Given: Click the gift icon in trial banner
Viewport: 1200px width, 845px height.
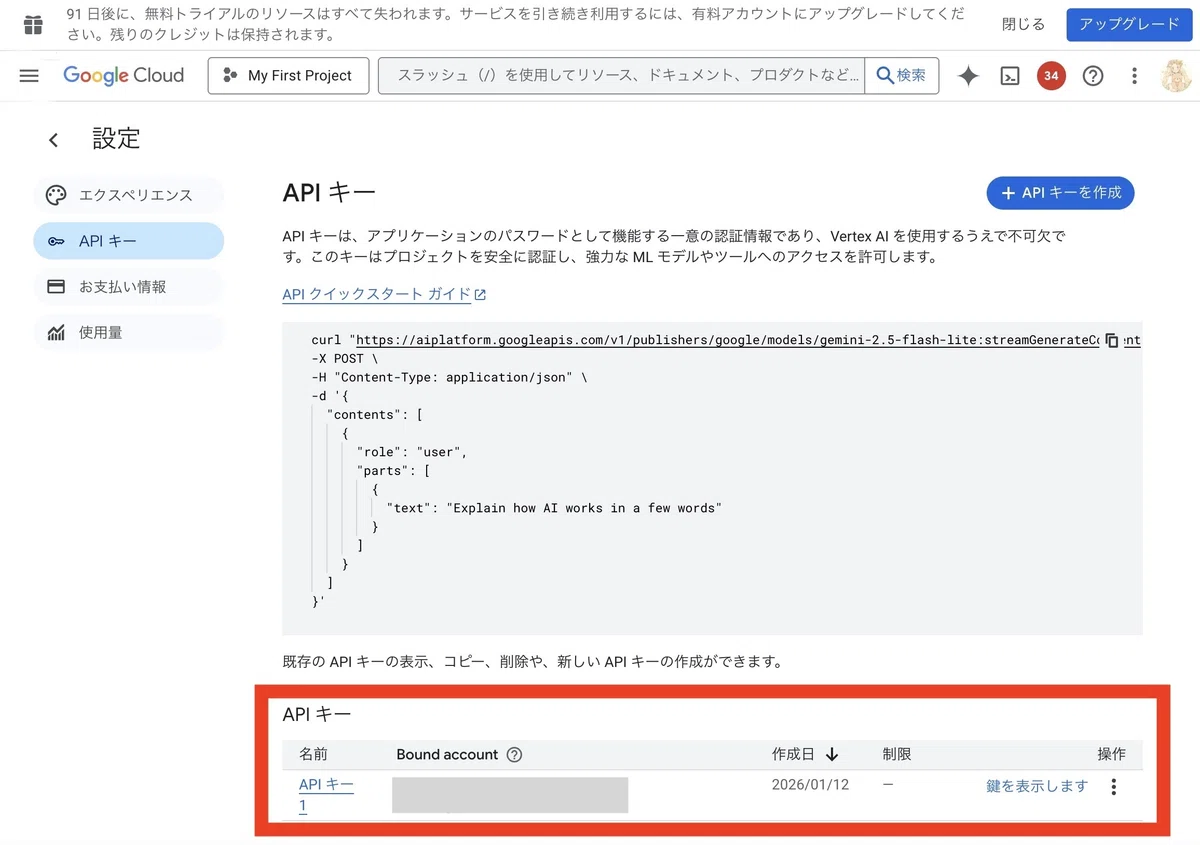Looking at the screenshot, I should 33,24.
